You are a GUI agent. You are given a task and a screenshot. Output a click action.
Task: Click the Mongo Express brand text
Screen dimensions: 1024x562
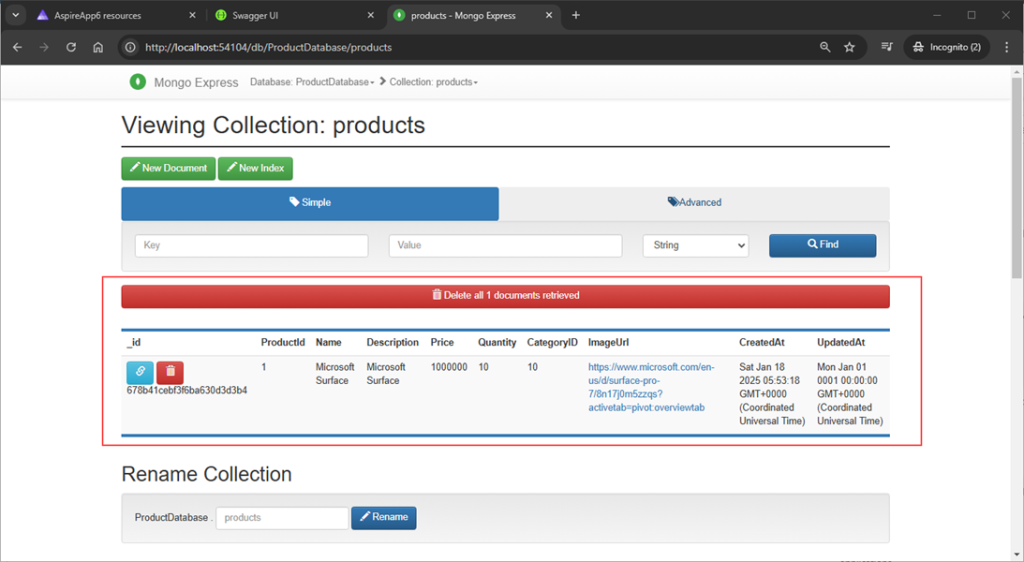click(x=196, y=82)
